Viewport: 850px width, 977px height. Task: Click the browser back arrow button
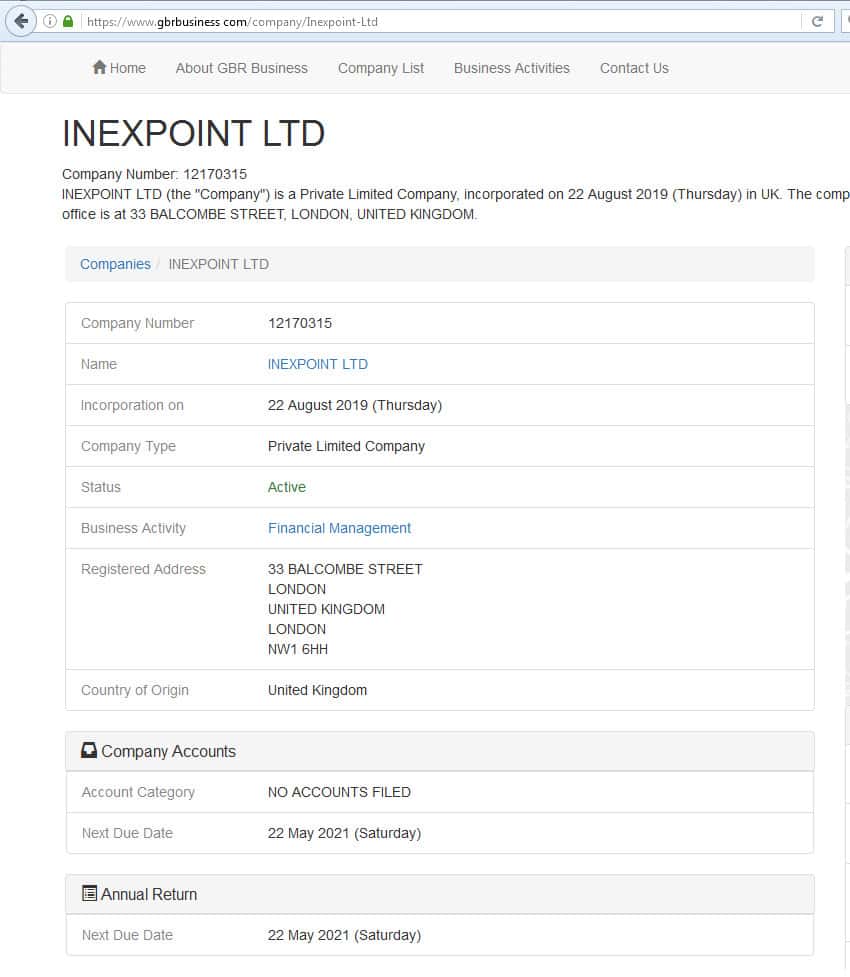coord(21,21)
